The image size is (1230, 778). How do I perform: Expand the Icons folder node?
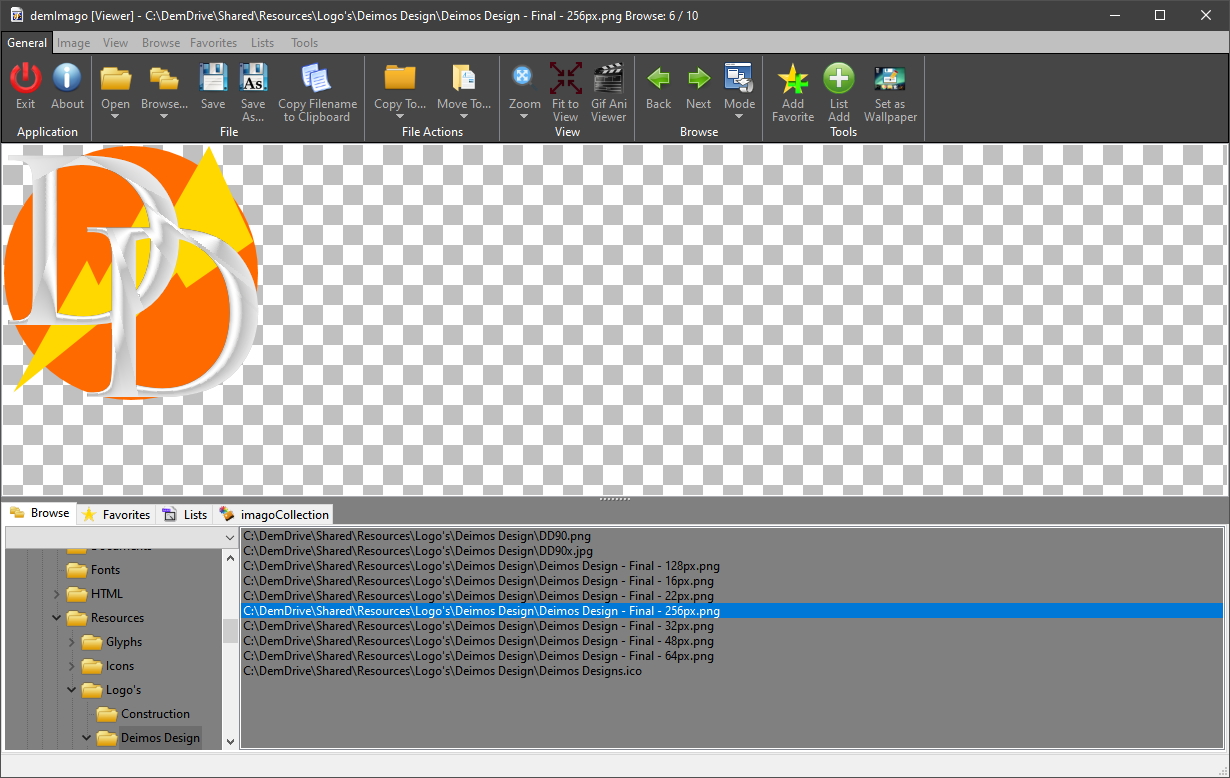(72, 666)
